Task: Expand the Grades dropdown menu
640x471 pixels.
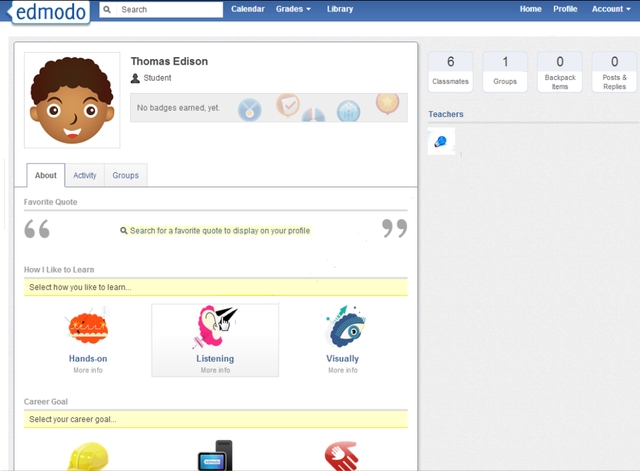Action: [x=293, y=9]
